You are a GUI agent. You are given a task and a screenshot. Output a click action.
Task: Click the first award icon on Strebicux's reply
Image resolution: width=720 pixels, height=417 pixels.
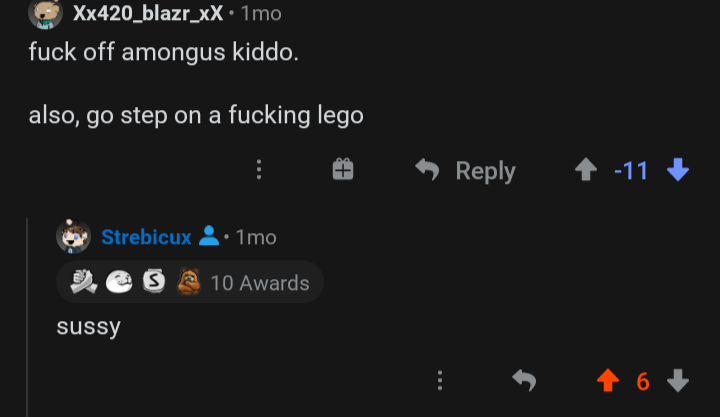coord(83,283)
